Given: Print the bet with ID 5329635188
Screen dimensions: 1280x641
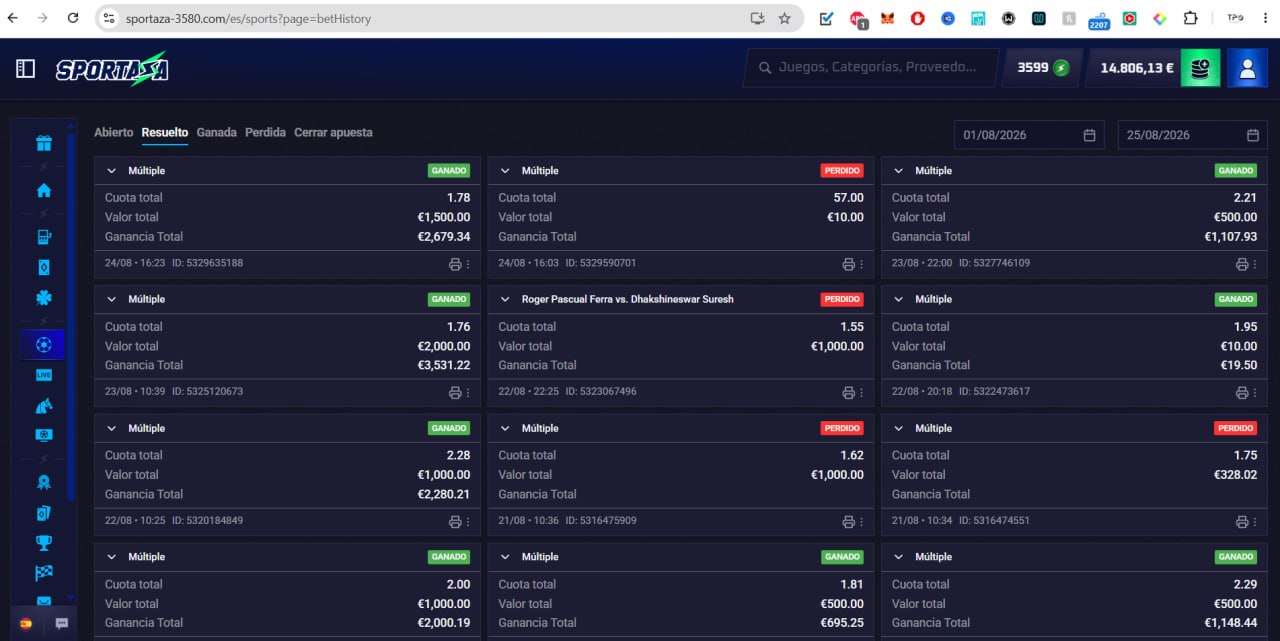Looking at the screenshot, I should tap(455, 264).
